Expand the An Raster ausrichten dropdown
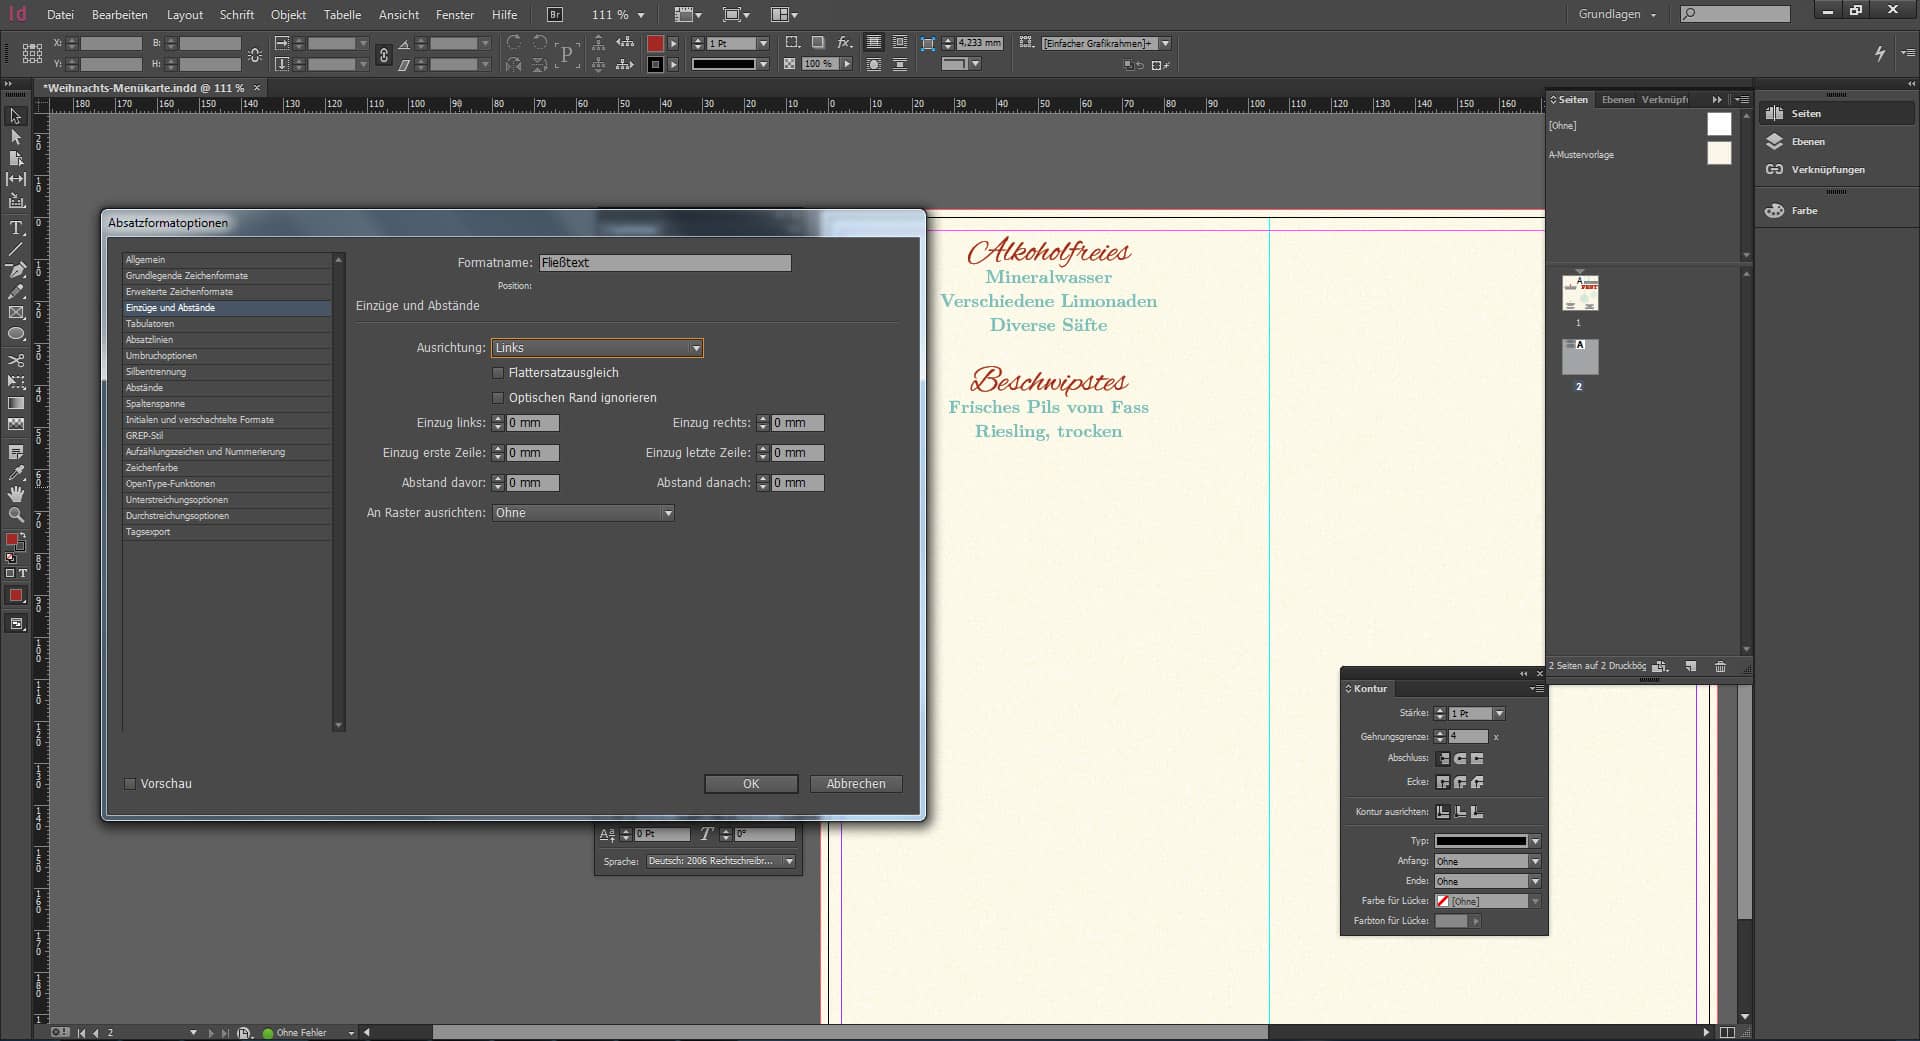This screenshot has height=1041, width=1920. click(583, 513)
